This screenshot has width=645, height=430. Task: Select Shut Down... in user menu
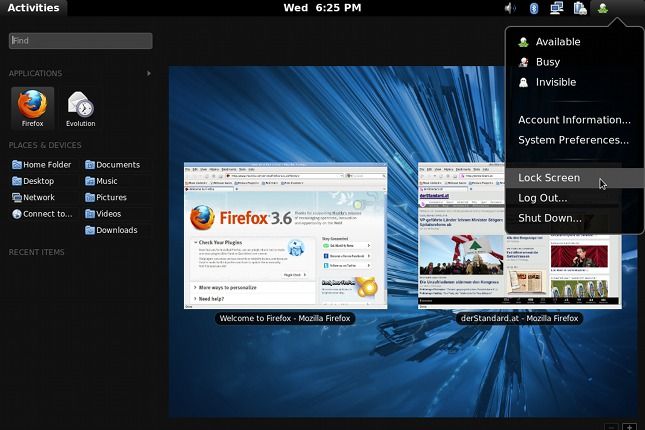[x=575, y=218]
